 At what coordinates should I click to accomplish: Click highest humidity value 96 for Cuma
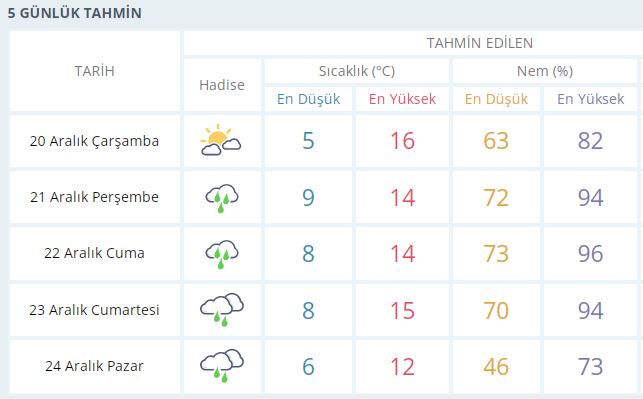click(591, 253)
